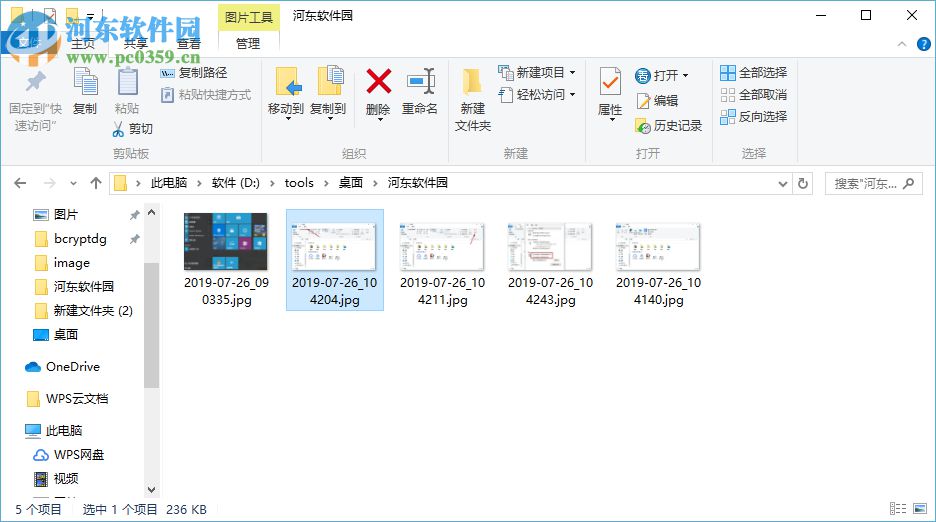Open the Manage tab under Picture Tools

coord(248,44)
